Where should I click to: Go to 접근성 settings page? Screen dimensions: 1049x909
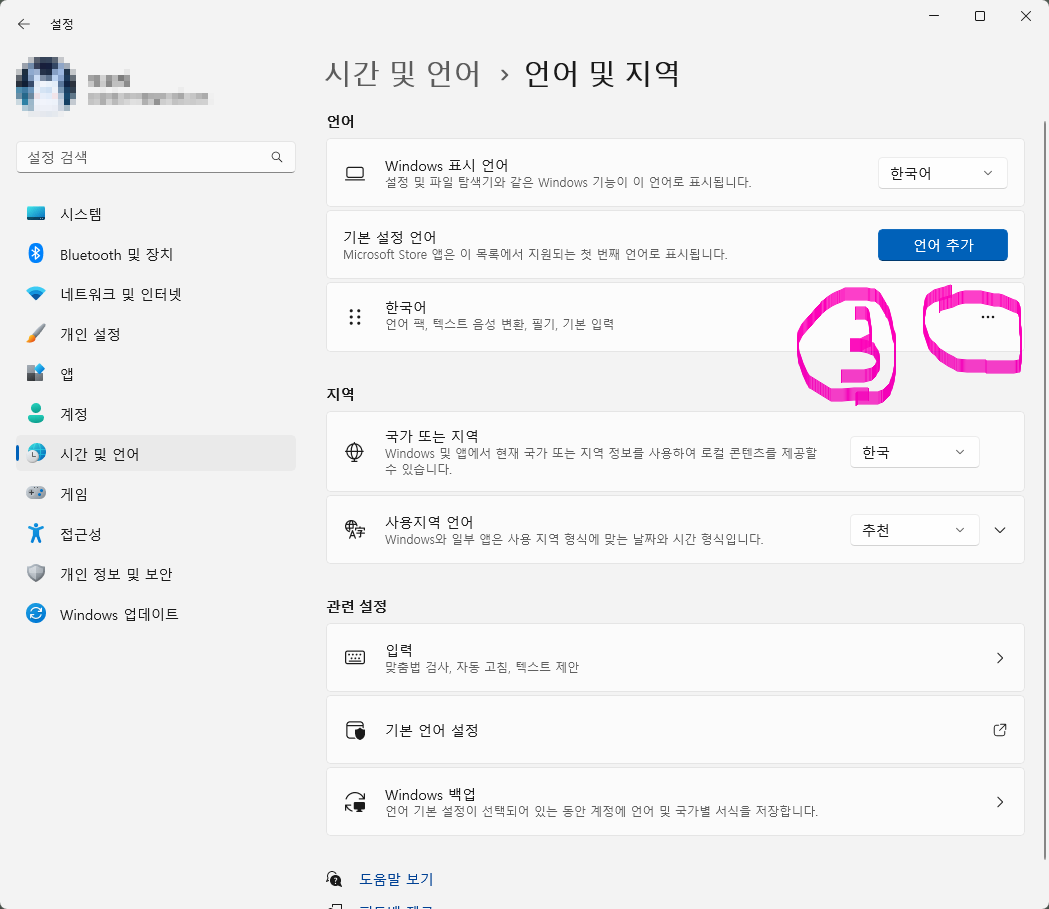156,533
